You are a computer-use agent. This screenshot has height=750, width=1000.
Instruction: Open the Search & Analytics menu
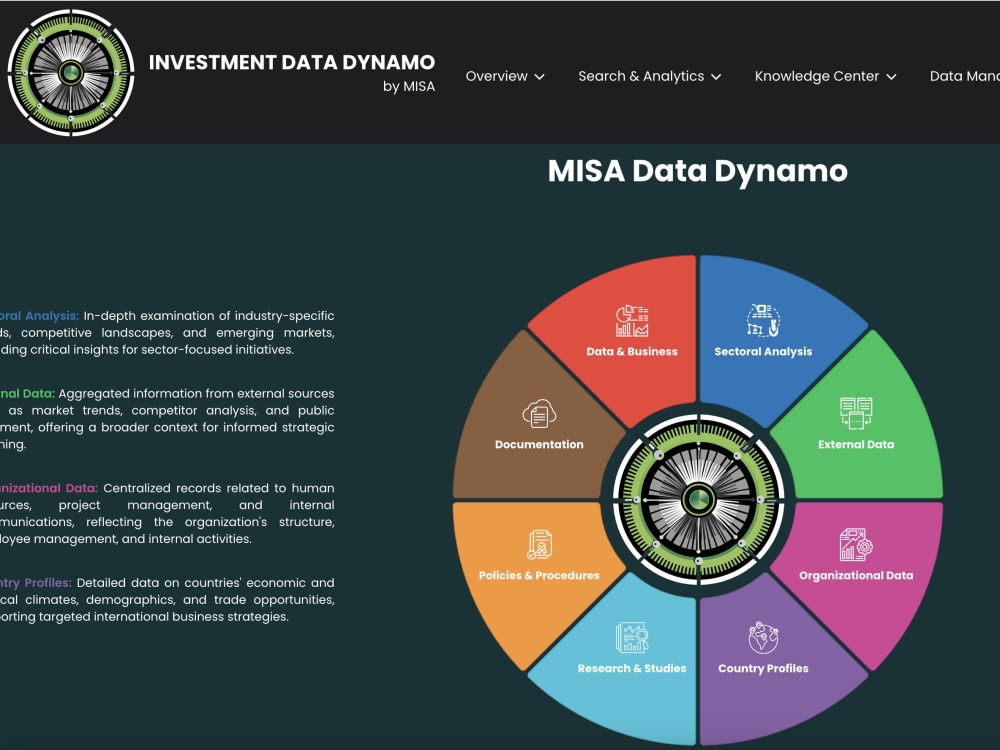(x=650, y=76)
